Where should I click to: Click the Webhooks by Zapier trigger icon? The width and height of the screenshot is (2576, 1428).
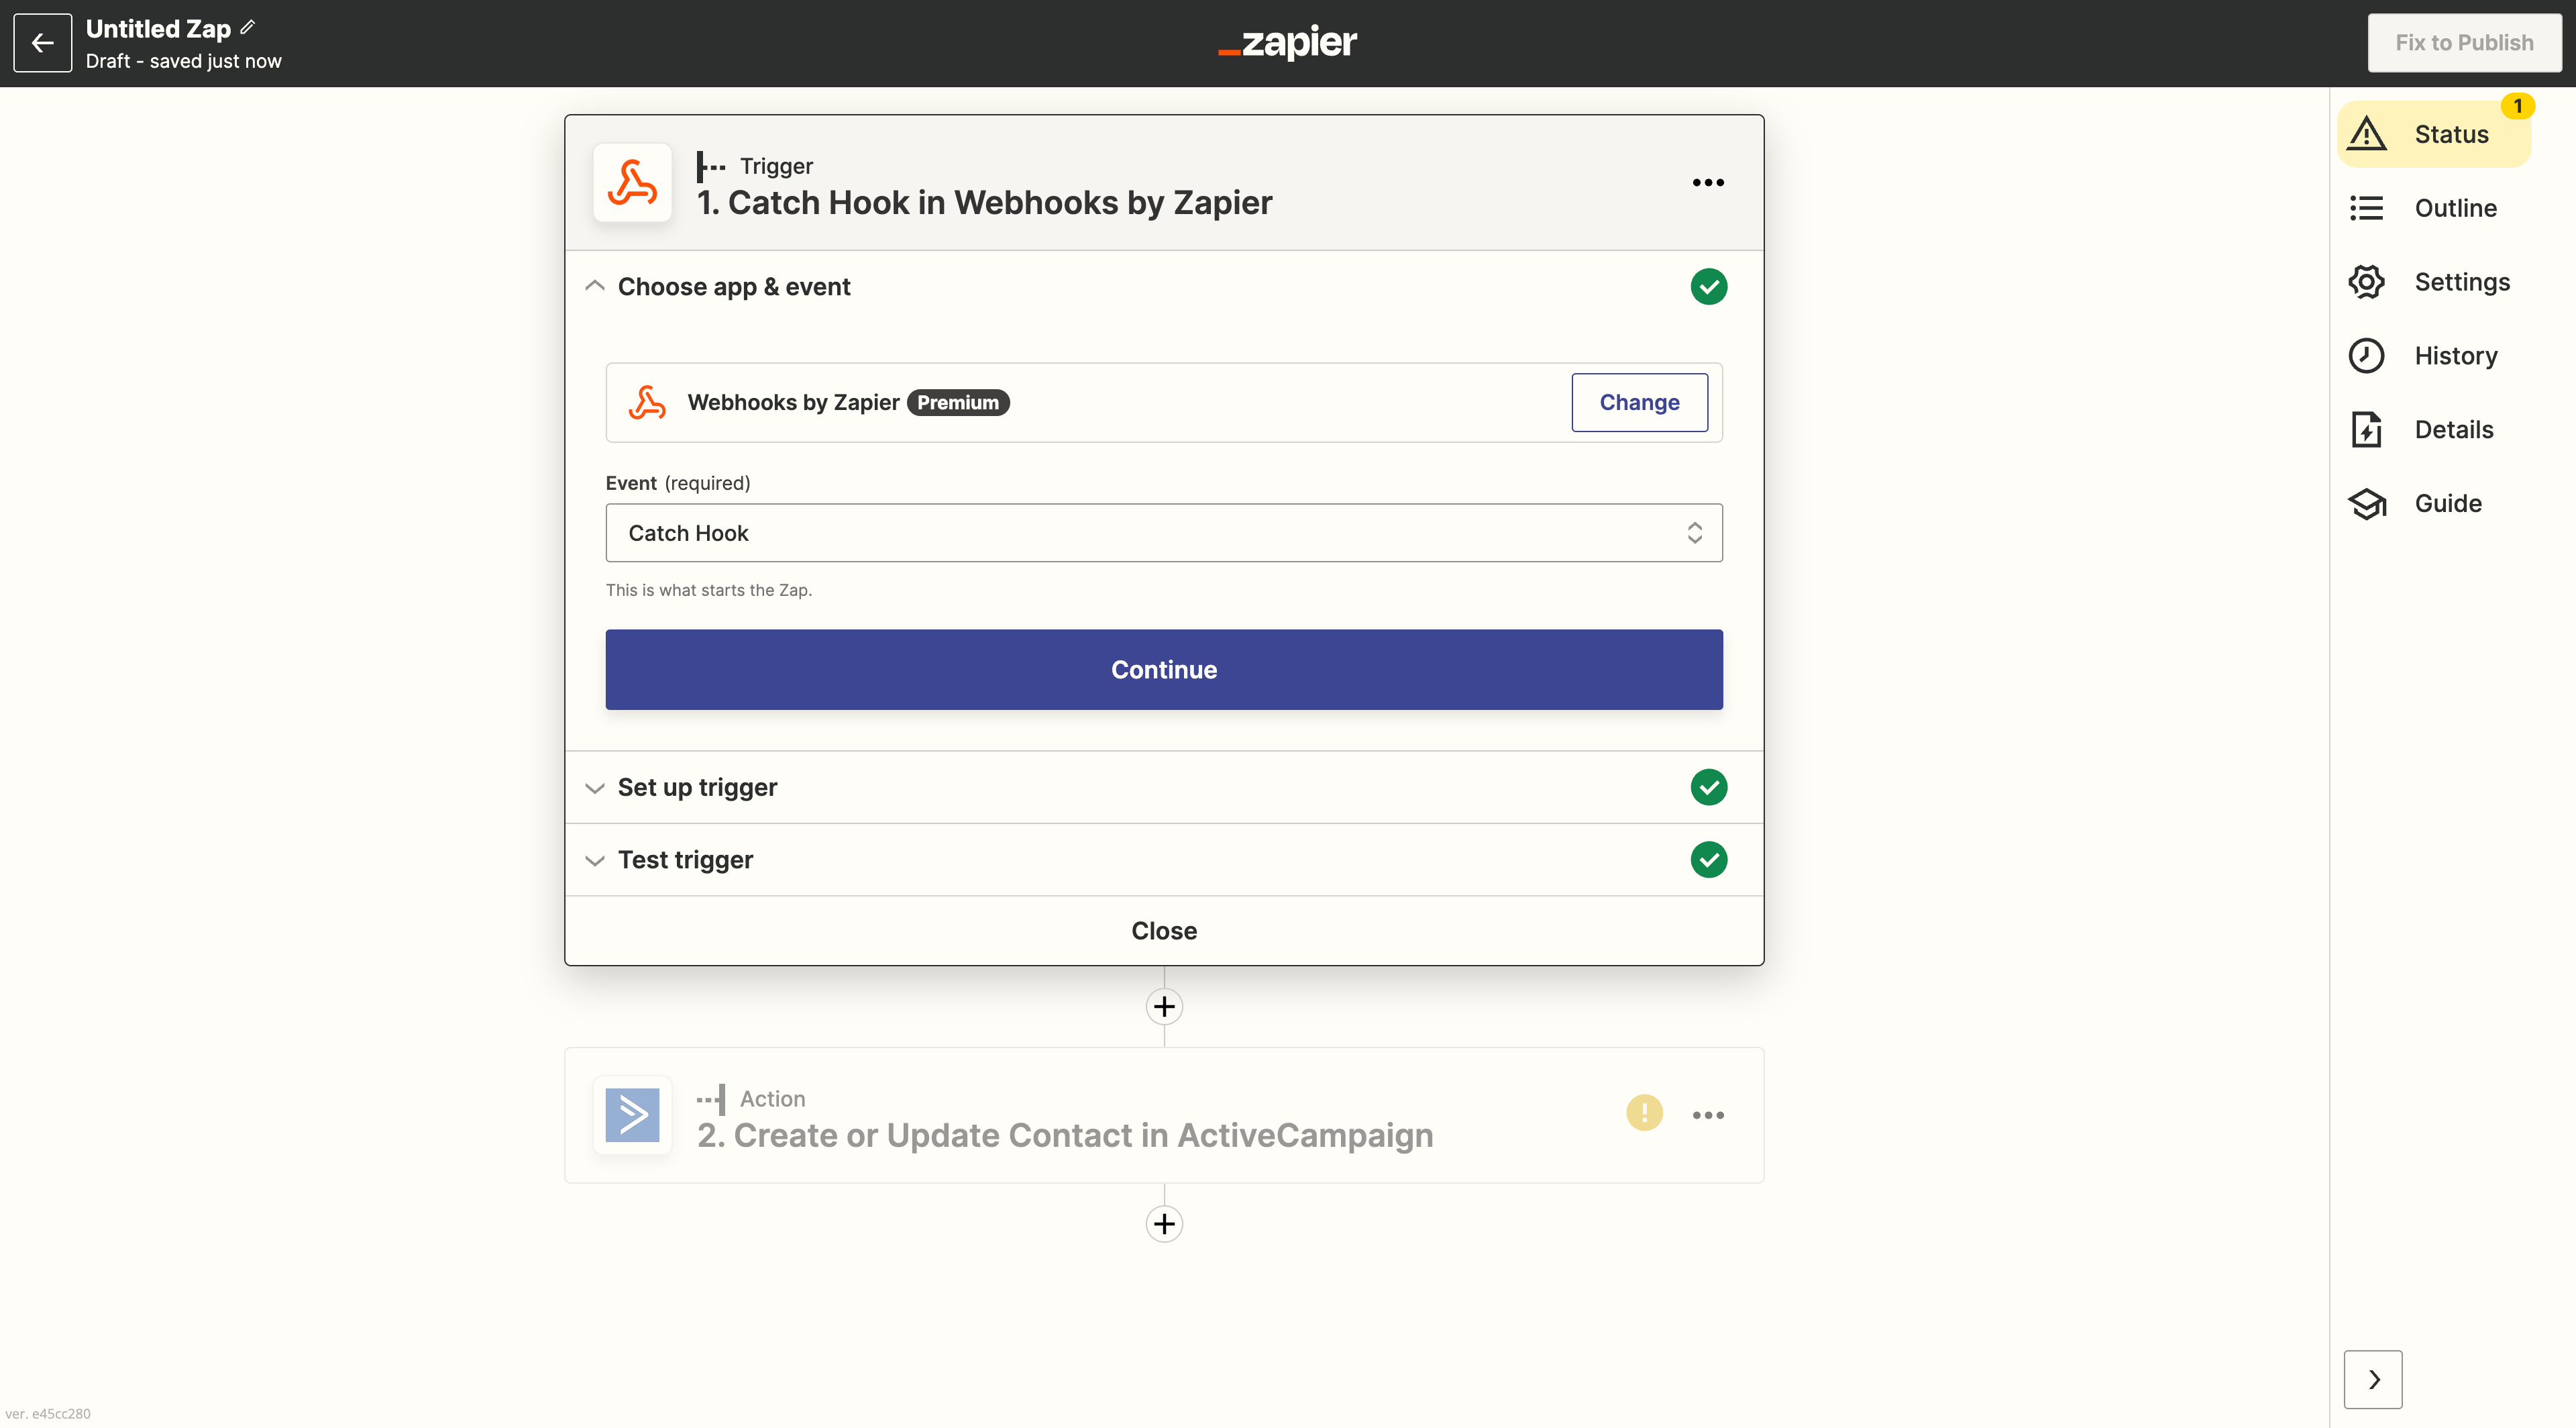tap(632, 183)
